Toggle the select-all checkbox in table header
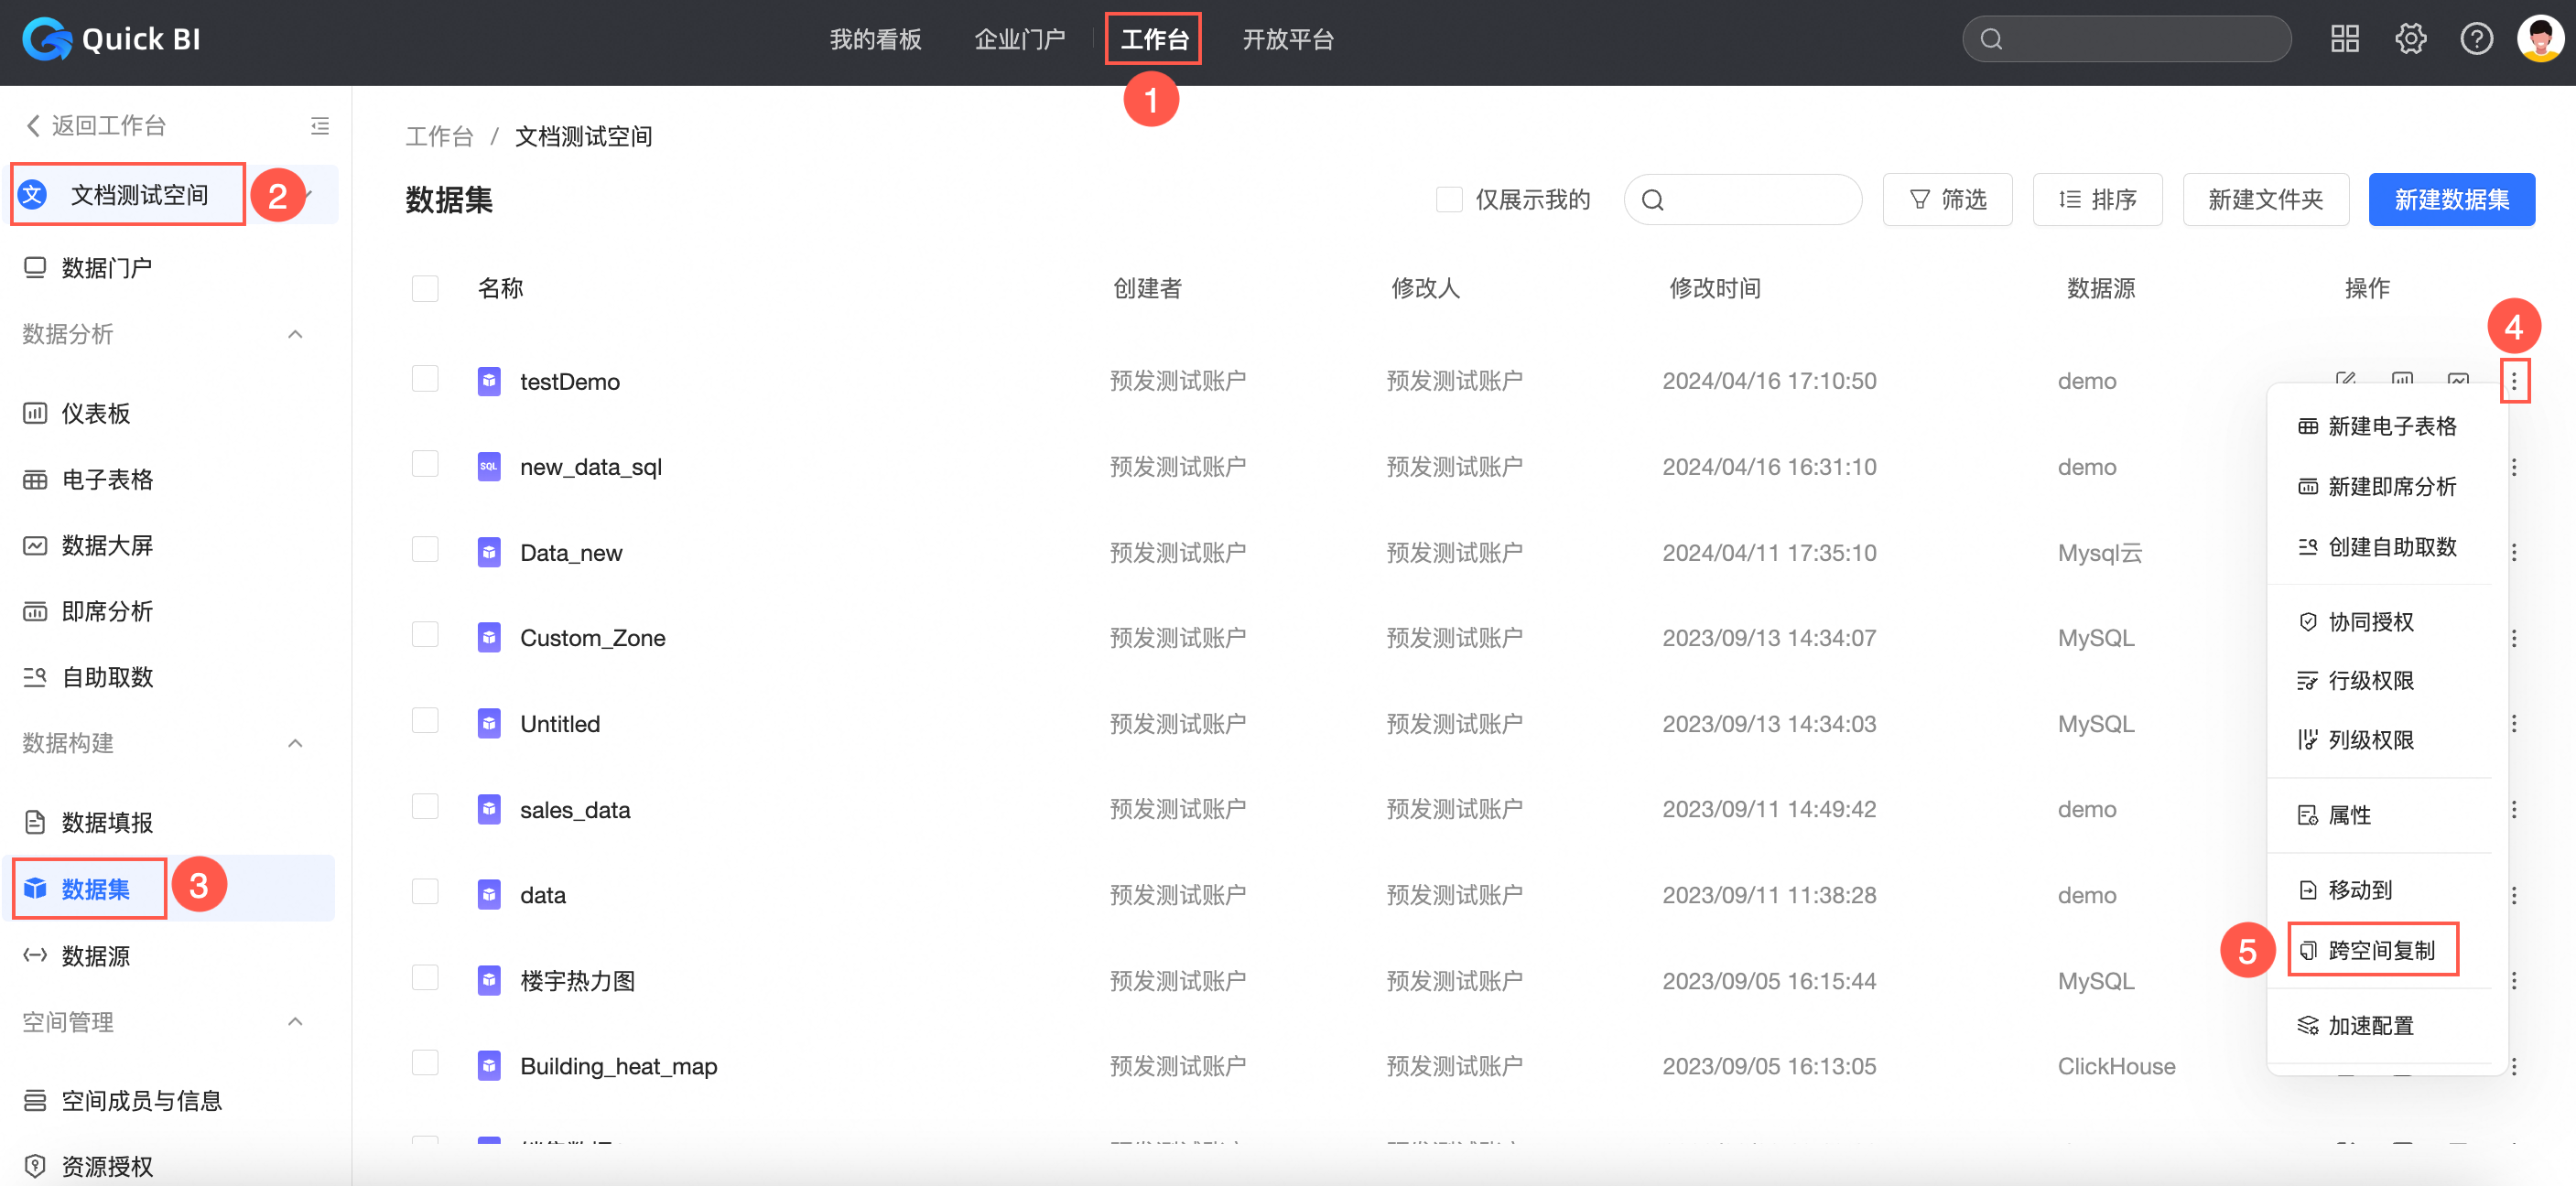This screenshot has width=2576, height=1186. tap(425, 288)
